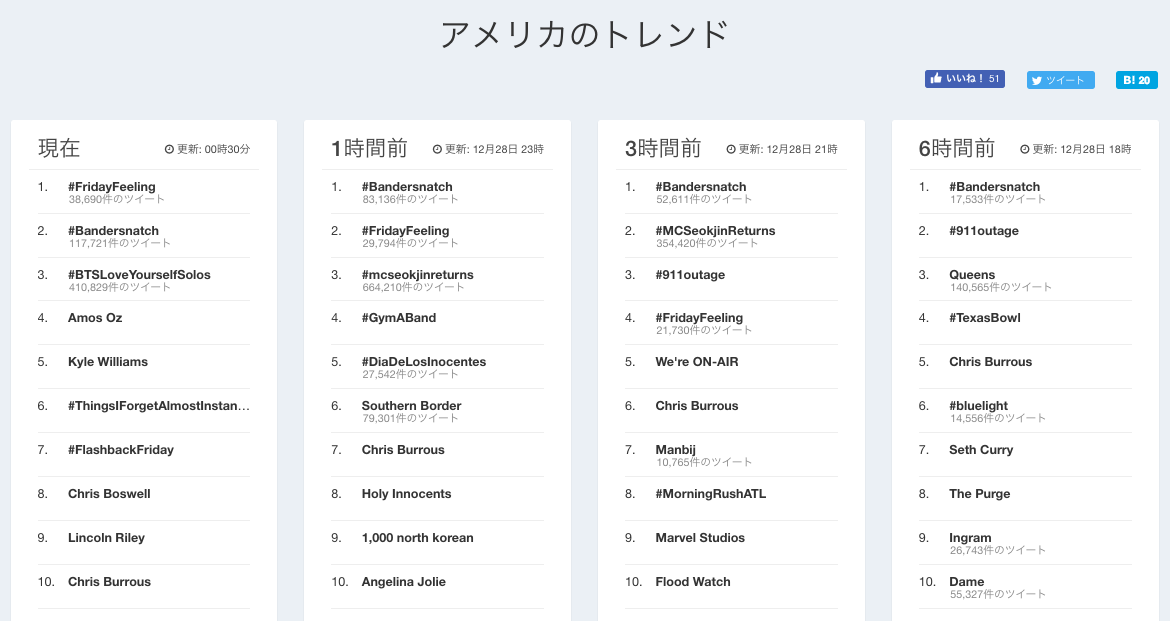Click the Hatena B! bookmark button
1170x621 pixels.
tap(1136, 80)
